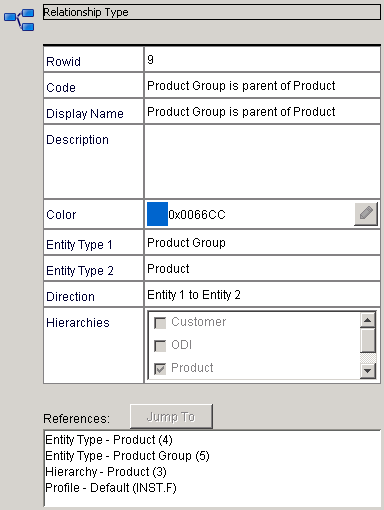This screenshot has width=384, height=510.
Task: Click the 0x0066CC color code text
Action: tap(197, 215)
